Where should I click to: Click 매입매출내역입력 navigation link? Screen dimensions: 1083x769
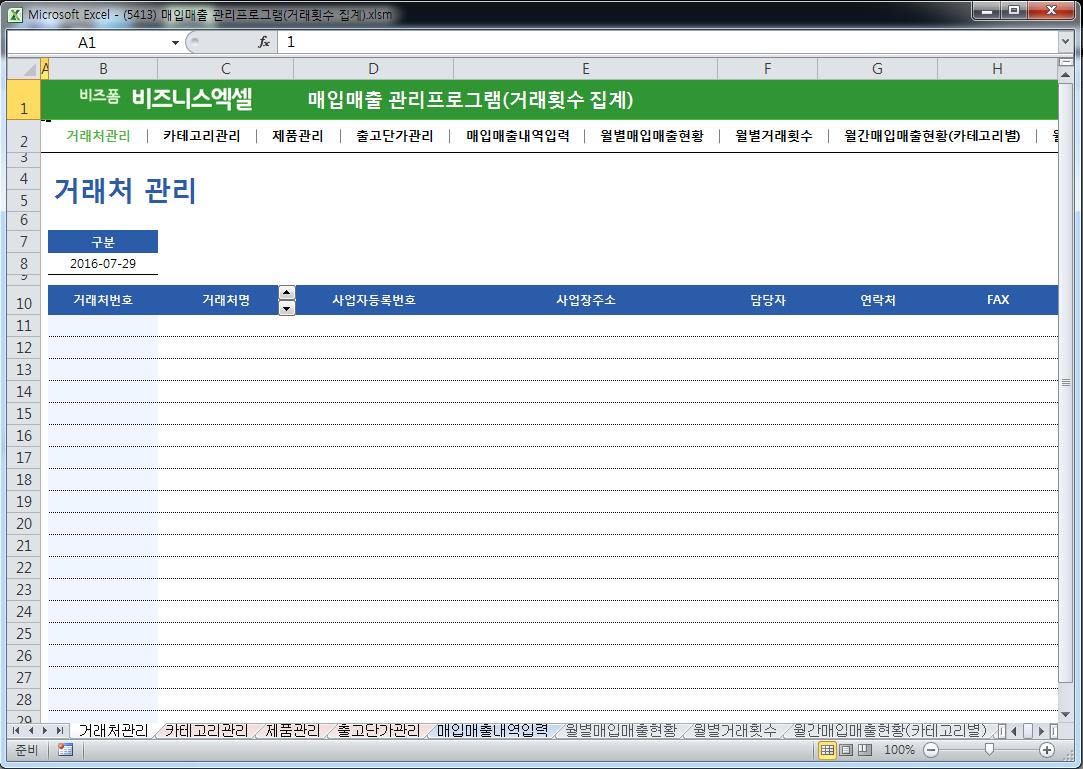(x=518, y=135)
